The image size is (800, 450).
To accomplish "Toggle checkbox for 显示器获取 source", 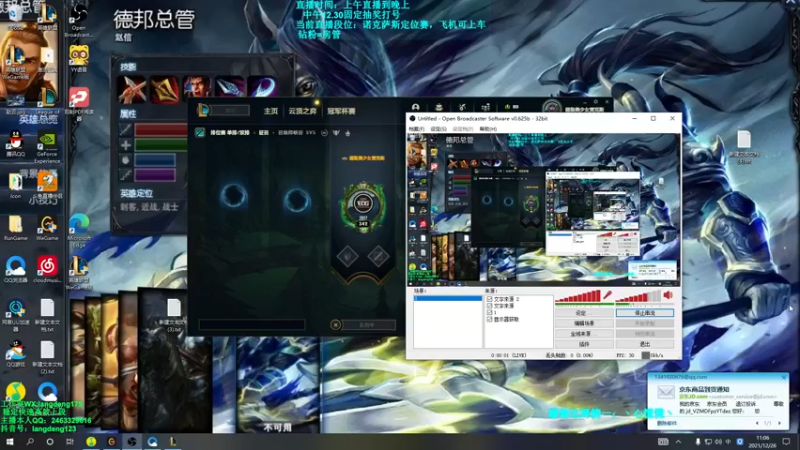I will tap(489, 319).
